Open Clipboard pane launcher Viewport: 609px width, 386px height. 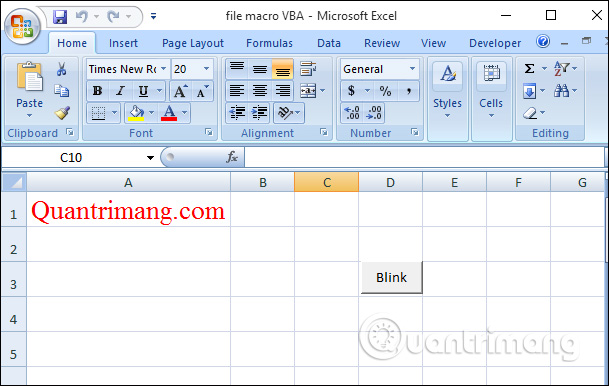(x=70, y=132)
